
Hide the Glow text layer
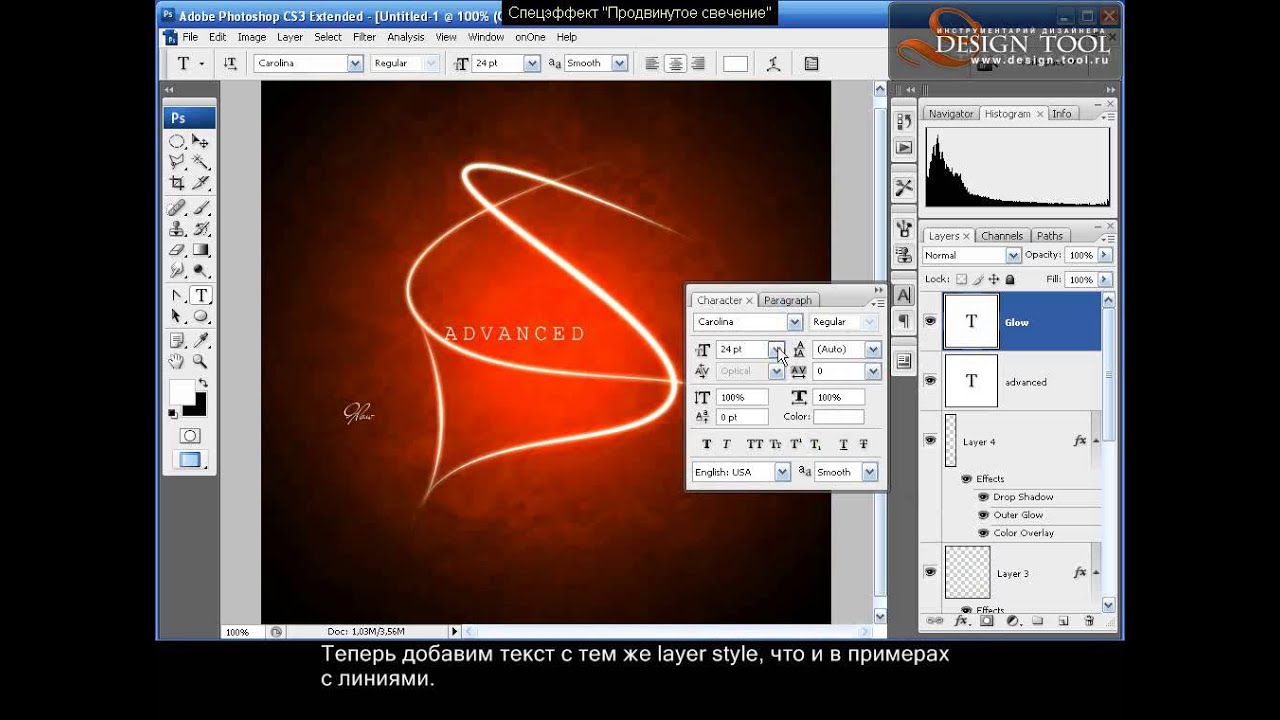(930, 322)
